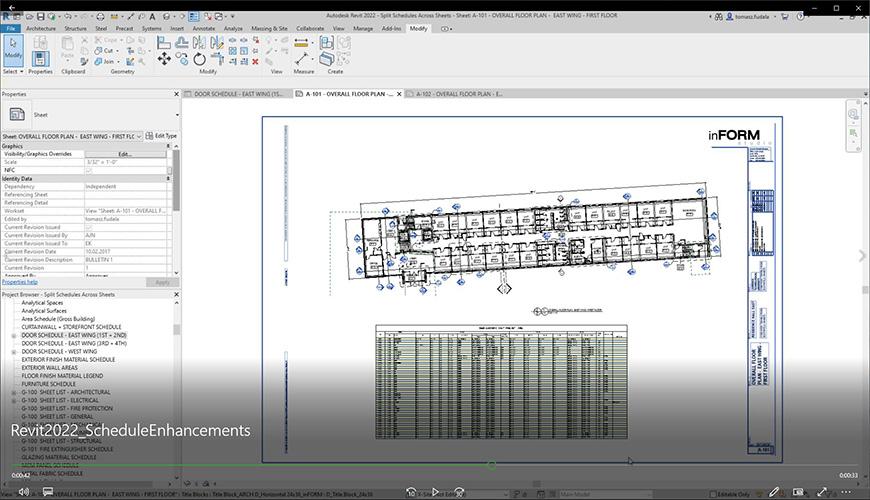Activate the Mirror Draw Axis tool
The height and width of the screenshot is (500, 870).
click(x=217, y=42)
